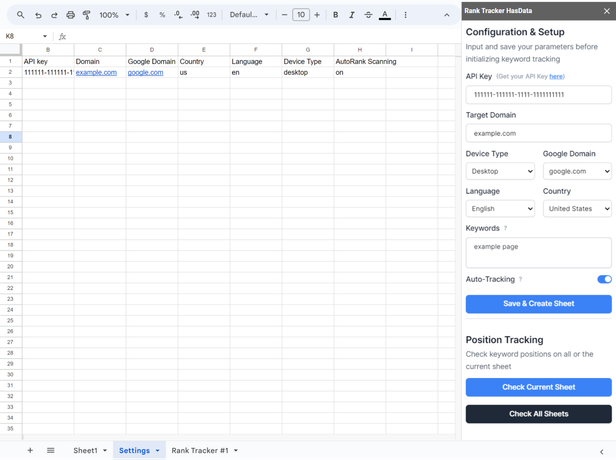Switch to the Rank Tracker #1 tab
This screenshot has width=616, height=460.
point(200,451)
